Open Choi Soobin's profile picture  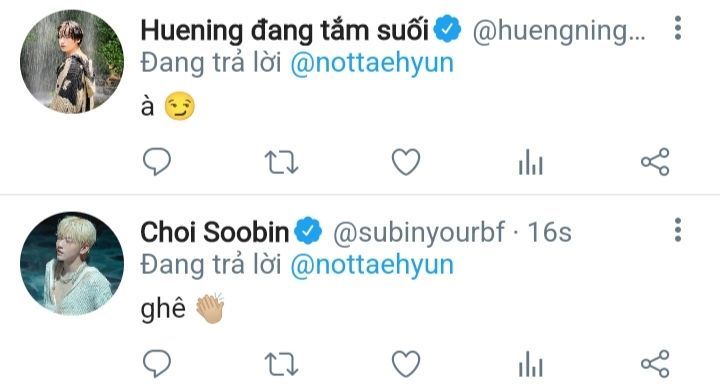[x=72, y=264]
